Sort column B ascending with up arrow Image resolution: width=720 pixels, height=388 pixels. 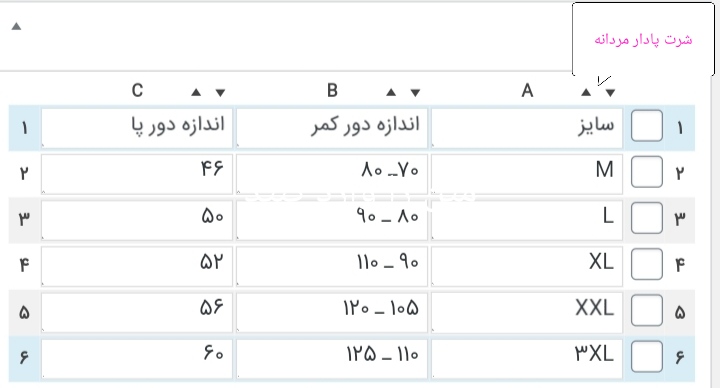coord(391,92)
